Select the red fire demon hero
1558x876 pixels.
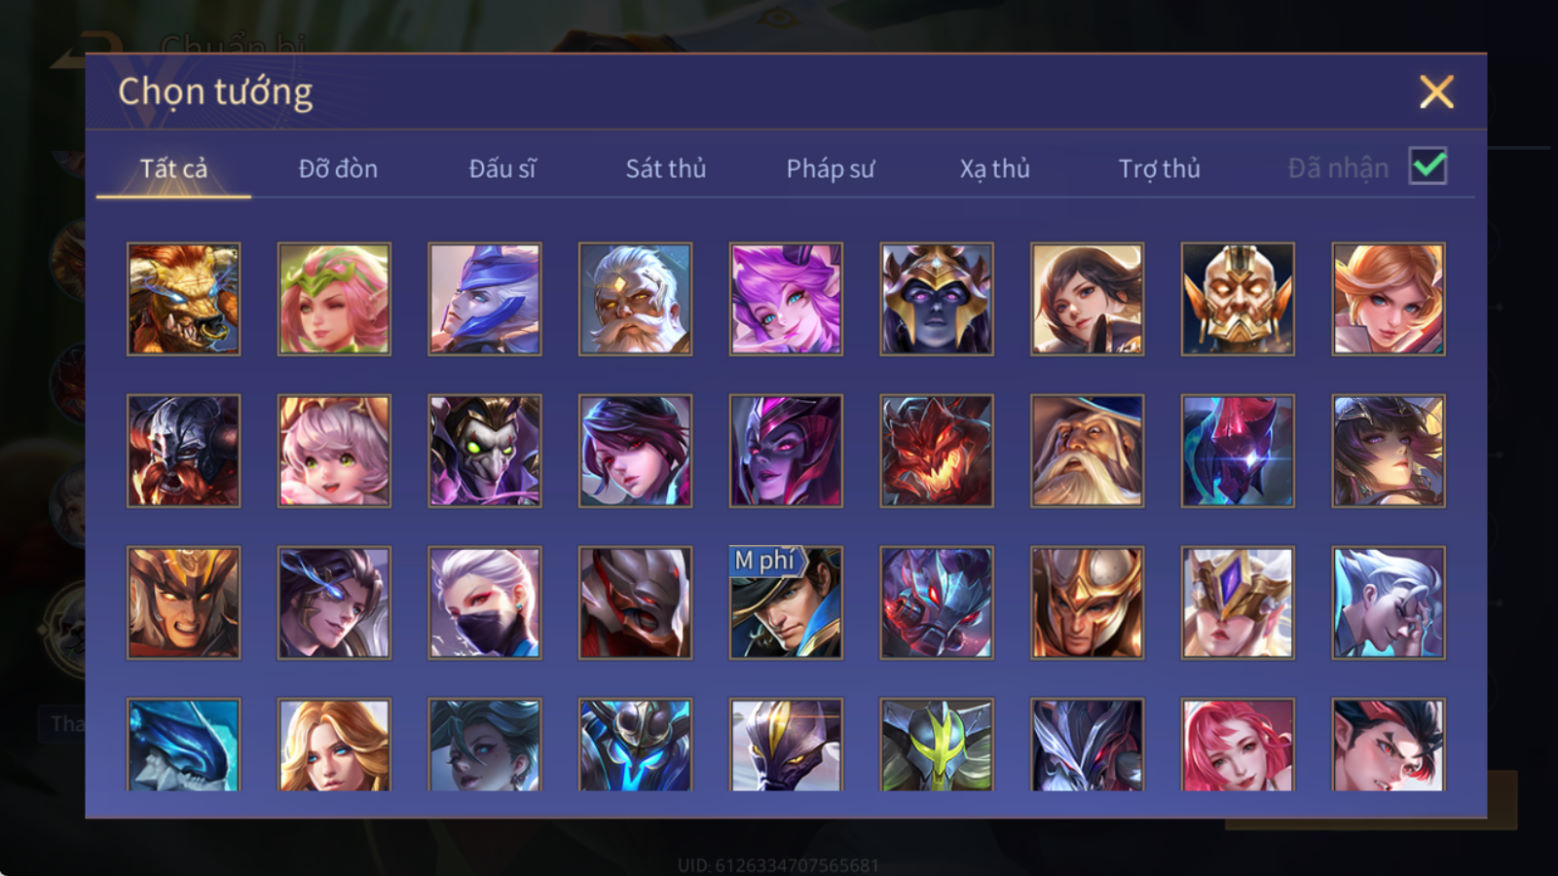[x=937, y=450]
